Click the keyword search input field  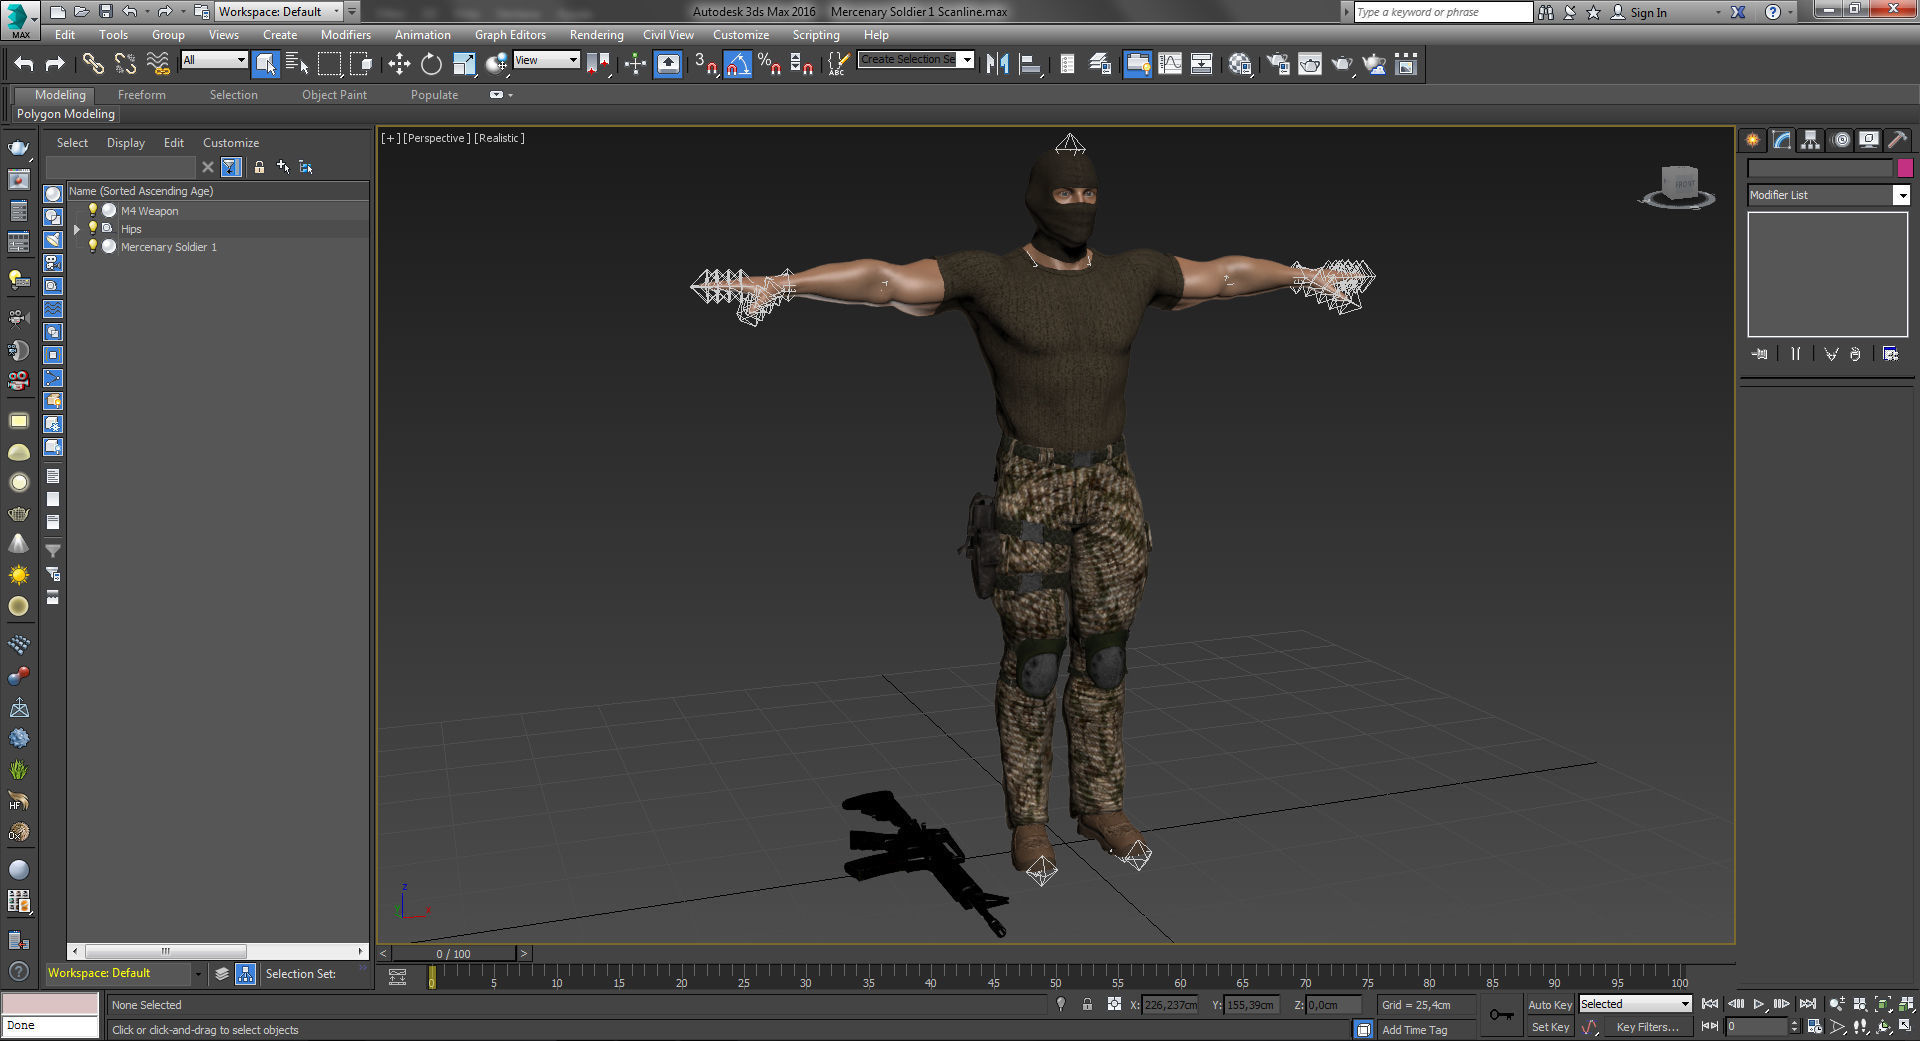point(1443,12)
